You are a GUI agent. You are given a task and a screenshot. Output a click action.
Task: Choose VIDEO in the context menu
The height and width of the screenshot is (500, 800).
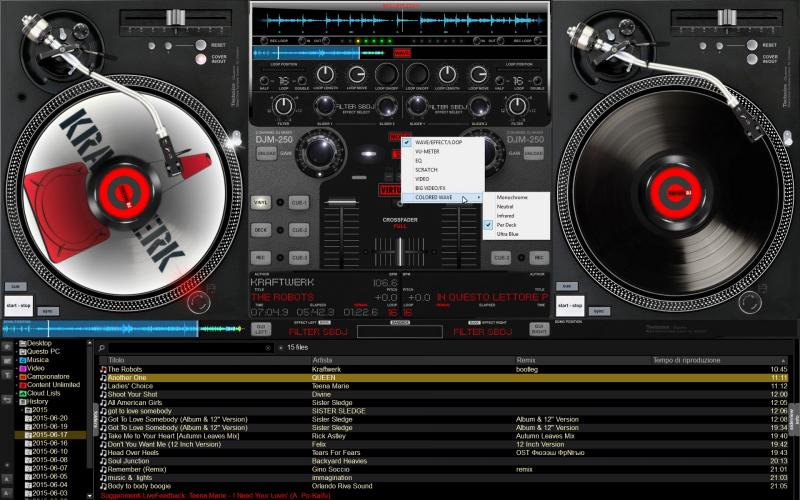click(422, 179)
